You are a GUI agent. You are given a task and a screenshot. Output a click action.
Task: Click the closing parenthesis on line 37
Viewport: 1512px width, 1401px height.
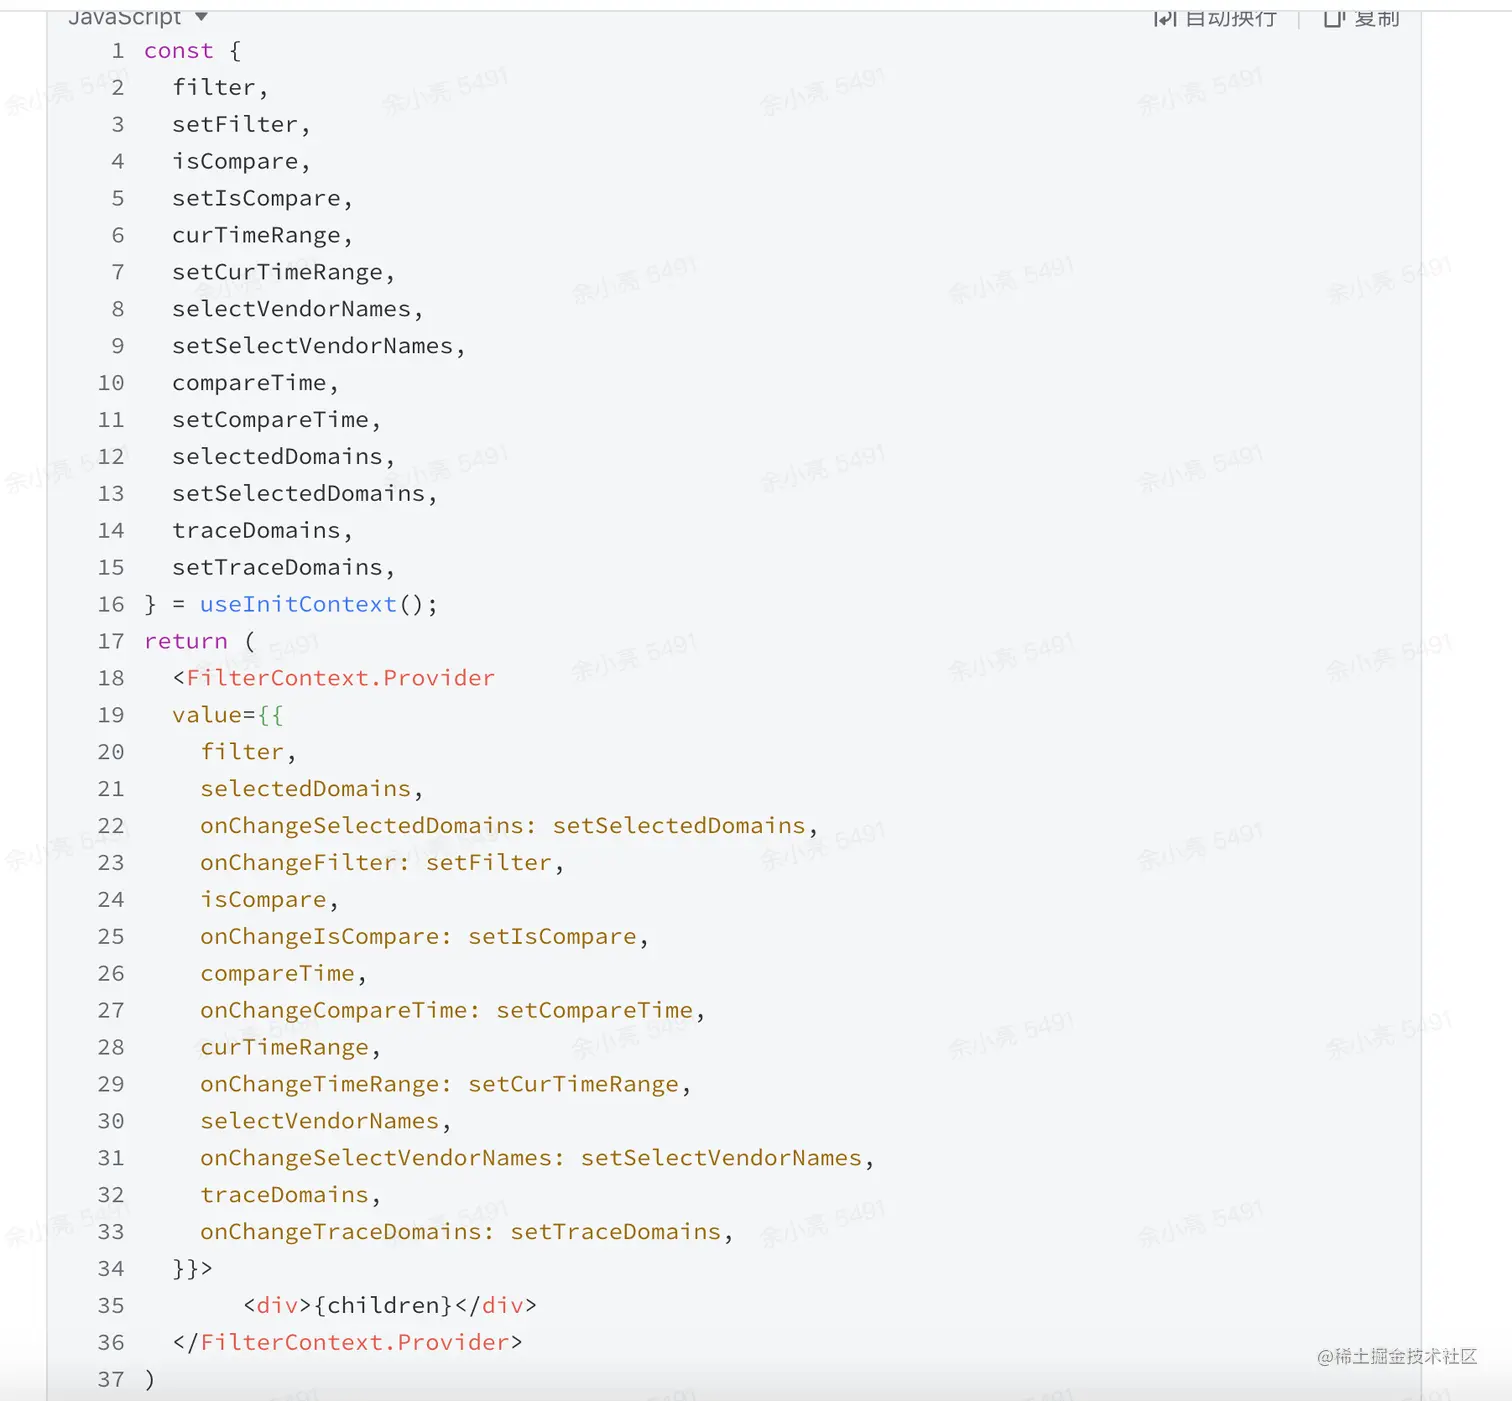pos(150,1380)
